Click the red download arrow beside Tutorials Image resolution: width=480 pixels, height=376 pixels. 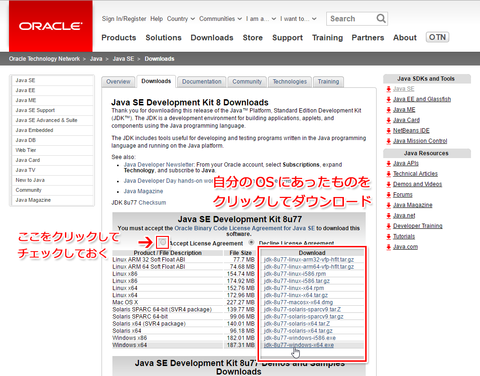point(388,237)
